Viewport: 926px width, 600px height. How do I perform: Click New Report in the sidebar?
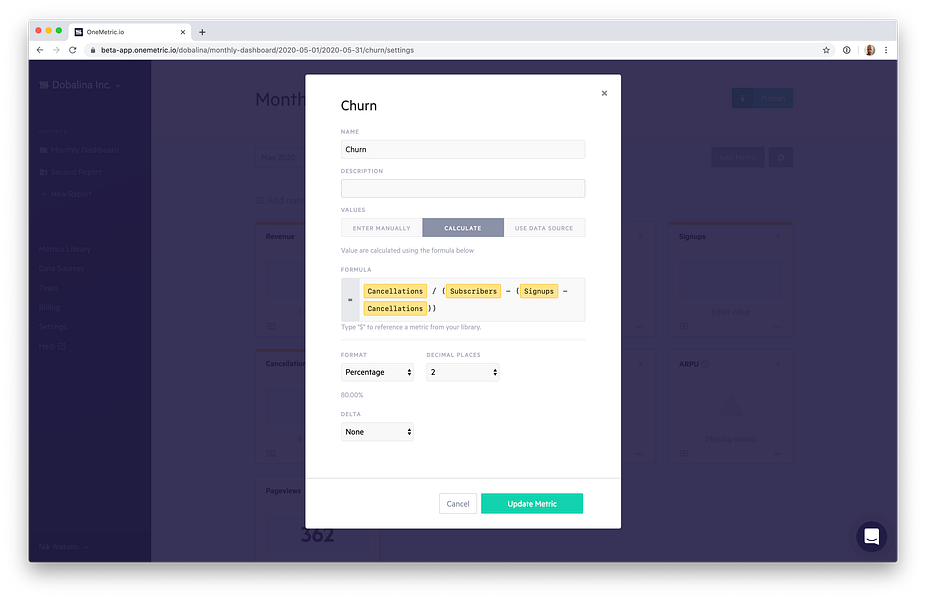coord(66,194)
